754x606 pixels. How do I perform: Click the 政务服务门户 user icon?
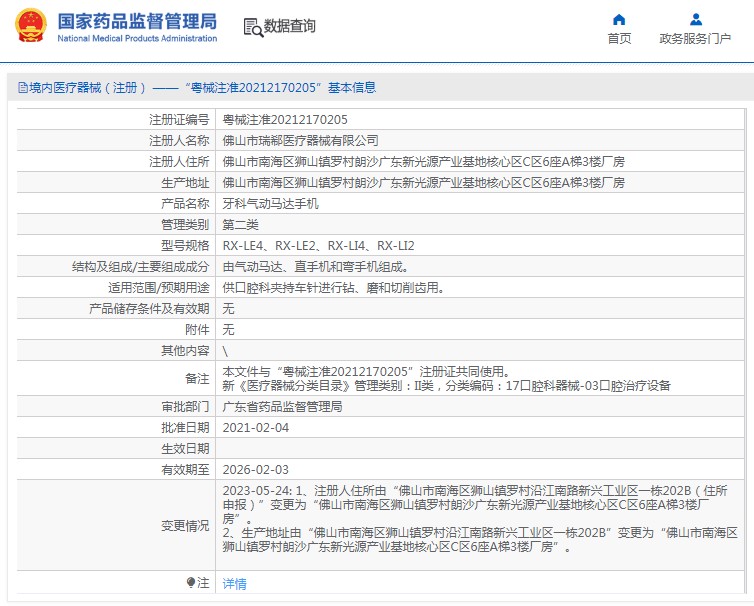coord(695,20)
